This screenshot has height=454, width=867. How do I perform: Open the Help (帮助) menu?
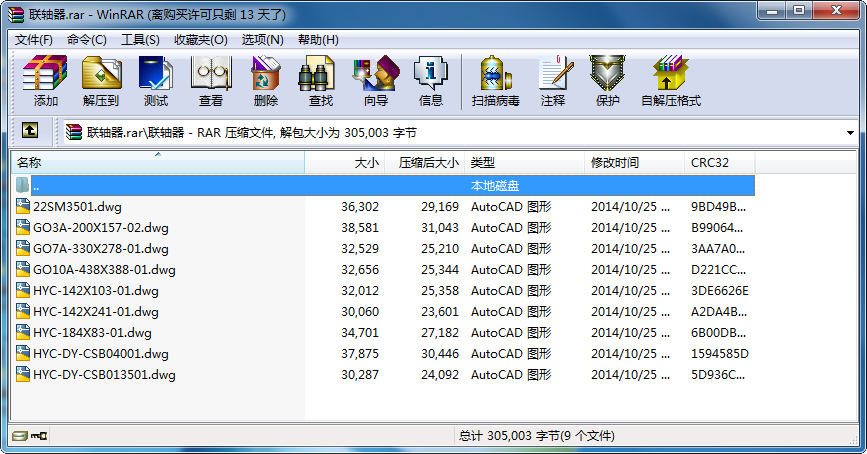point(318,40)
